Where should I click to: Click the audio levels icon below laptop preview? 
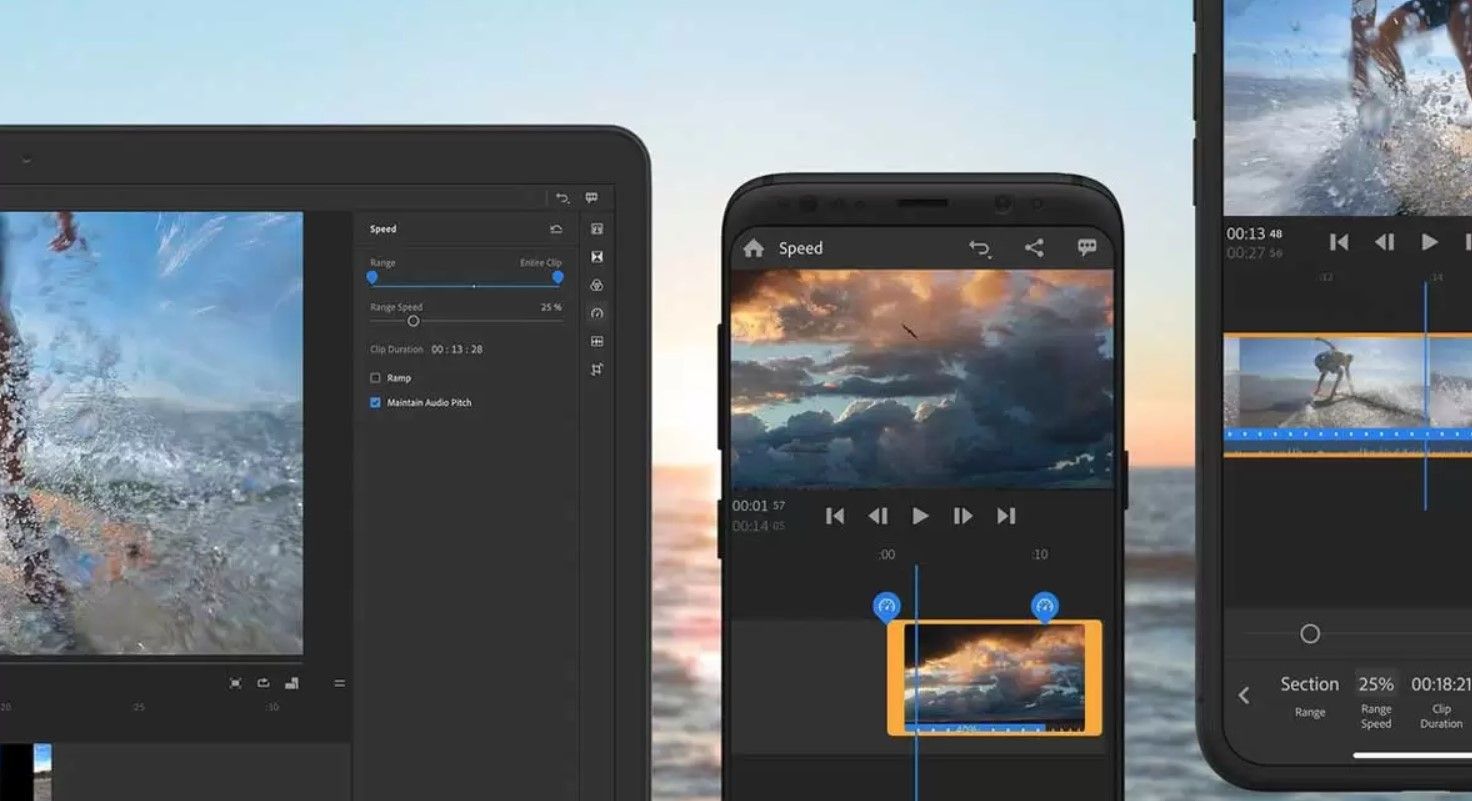click(291, 683)
